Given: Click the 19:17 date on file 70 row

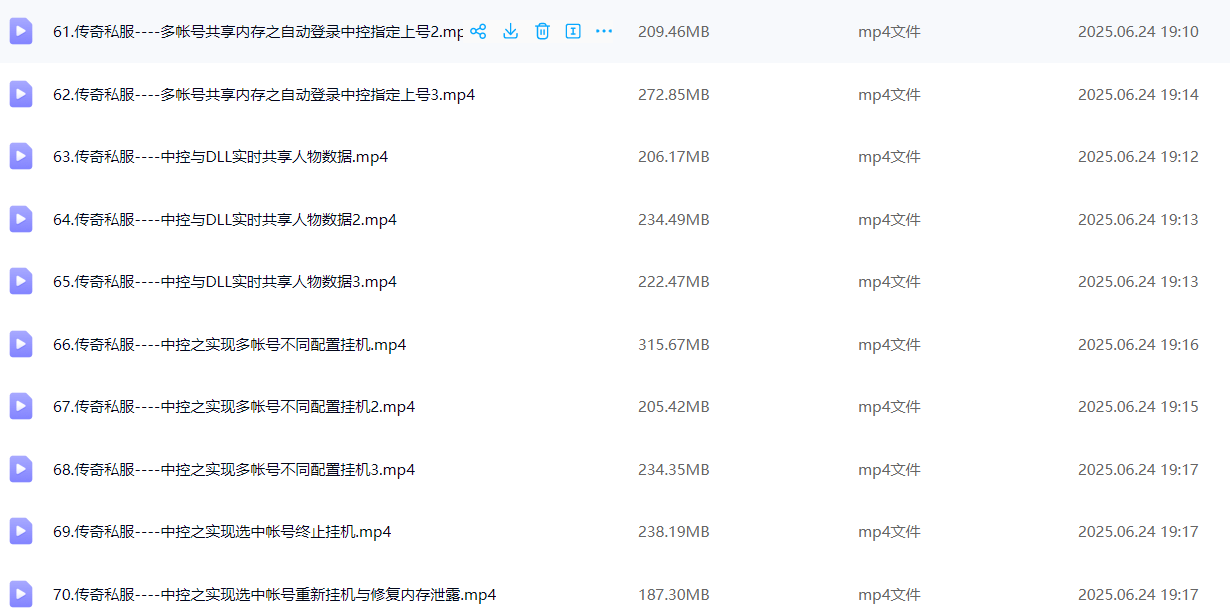Looking at the screenshot, I should tap(1138, 595).
